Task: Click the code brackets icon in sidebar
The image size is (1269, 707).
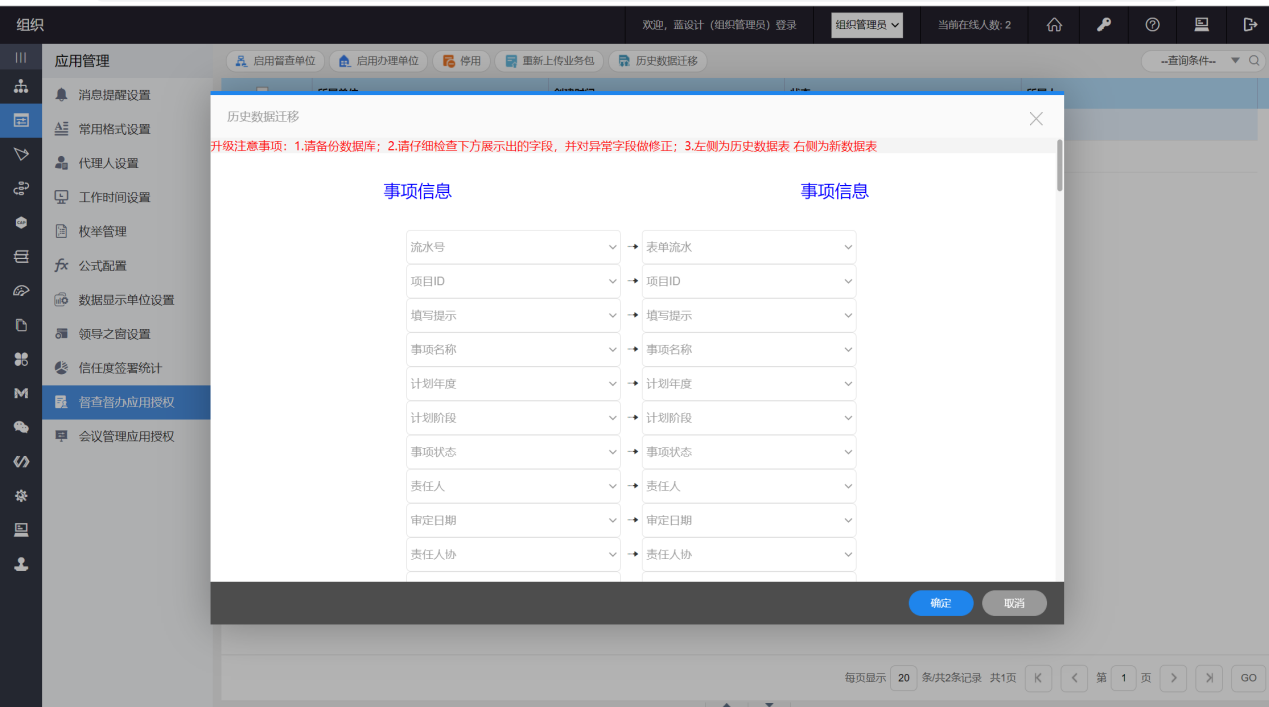Action: click(20, 461)
